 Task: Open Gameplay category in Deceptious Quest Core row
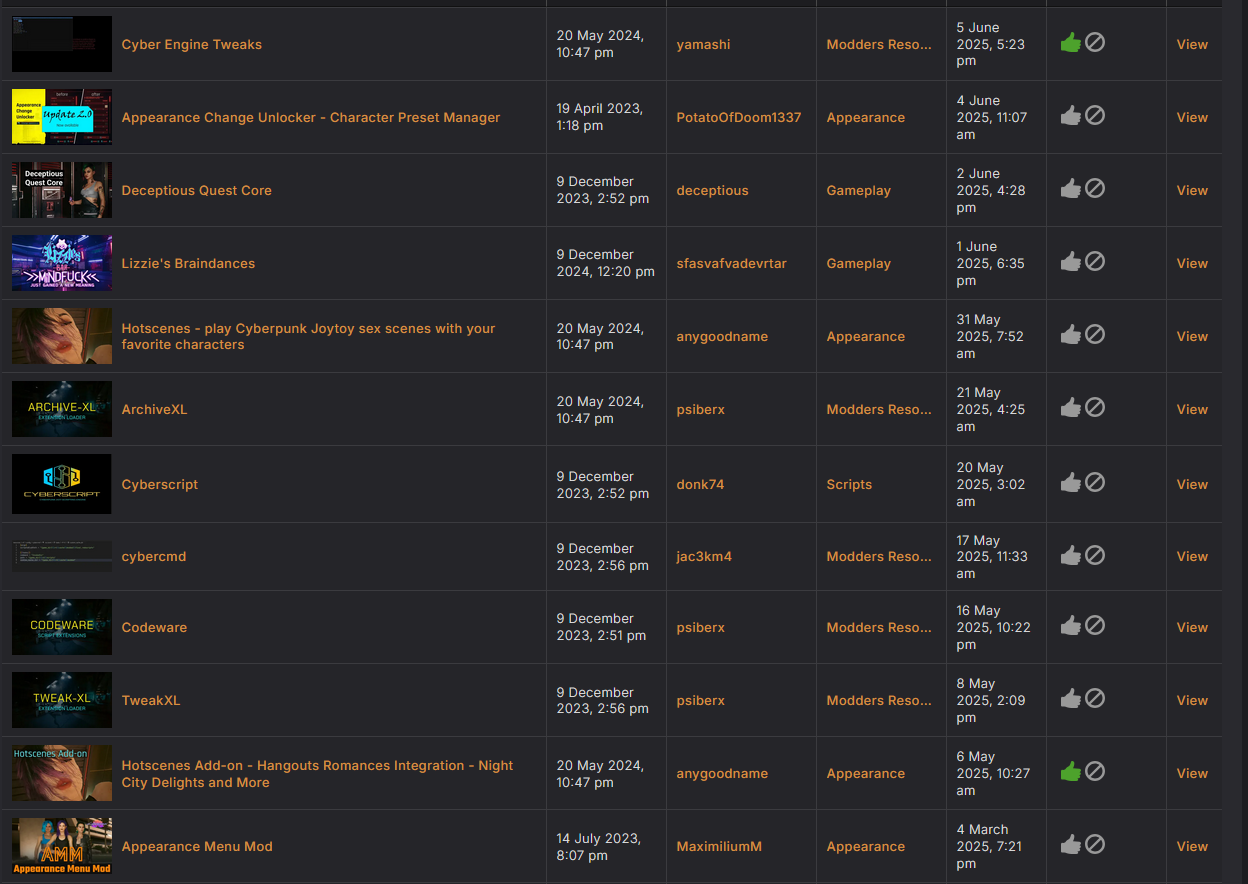tap(858, 190)
